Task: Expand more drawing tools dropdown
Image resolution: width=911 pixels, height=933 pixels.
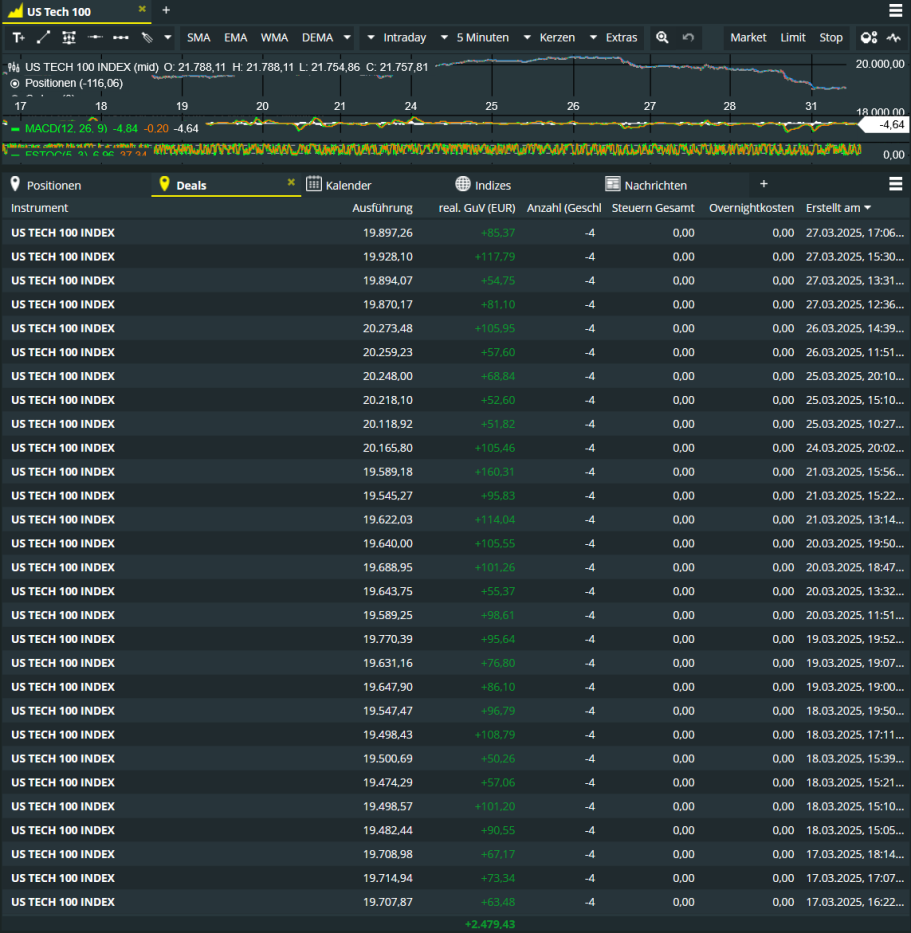Action: pyautogui.click(x=168, y=37)
